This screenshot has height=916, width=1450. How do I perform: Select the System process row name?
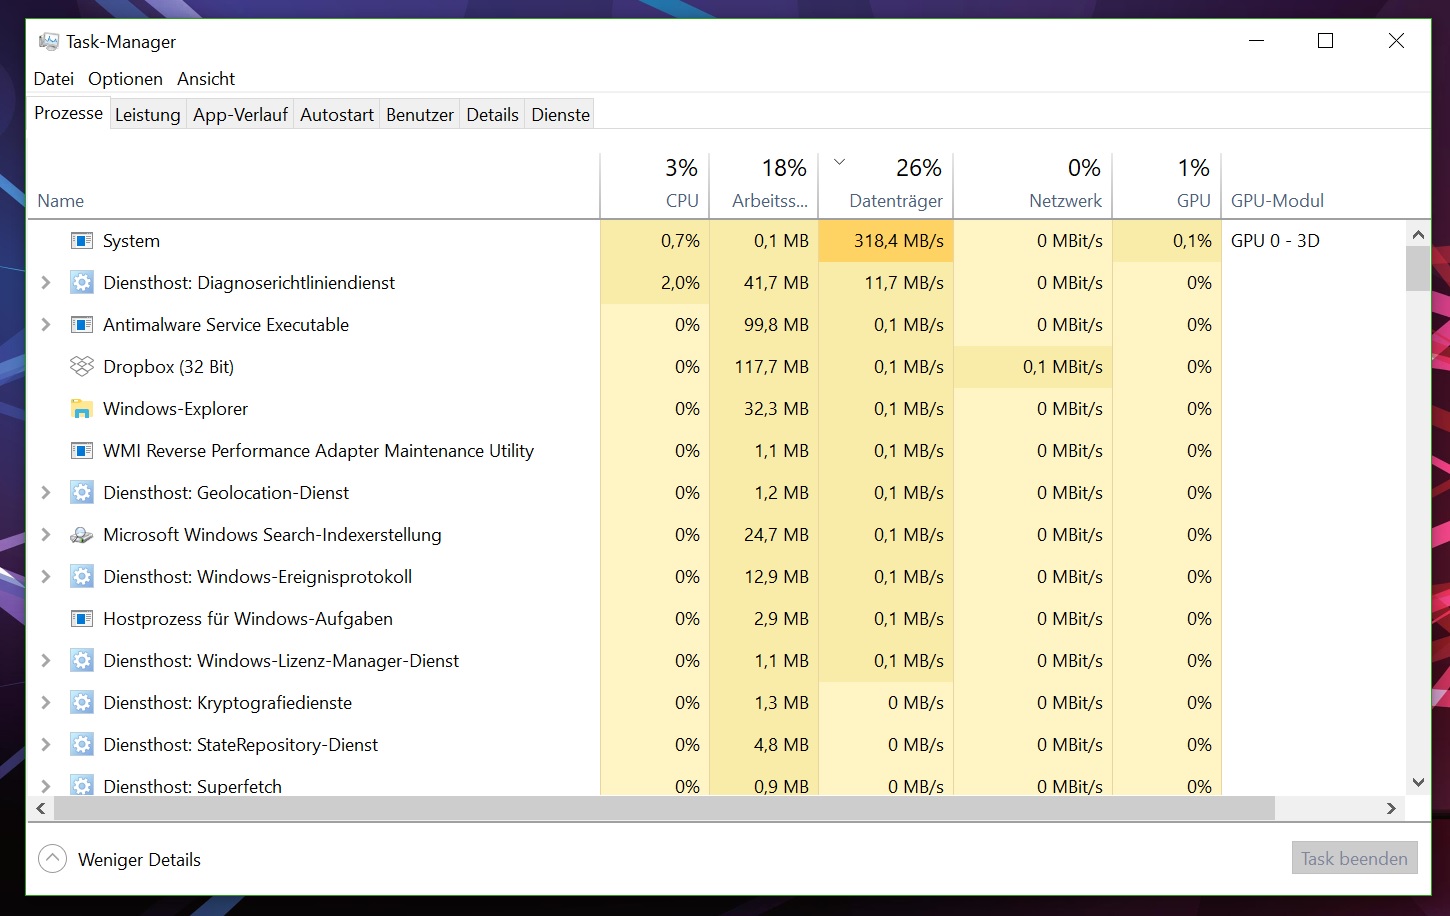[x=131, y=241]
